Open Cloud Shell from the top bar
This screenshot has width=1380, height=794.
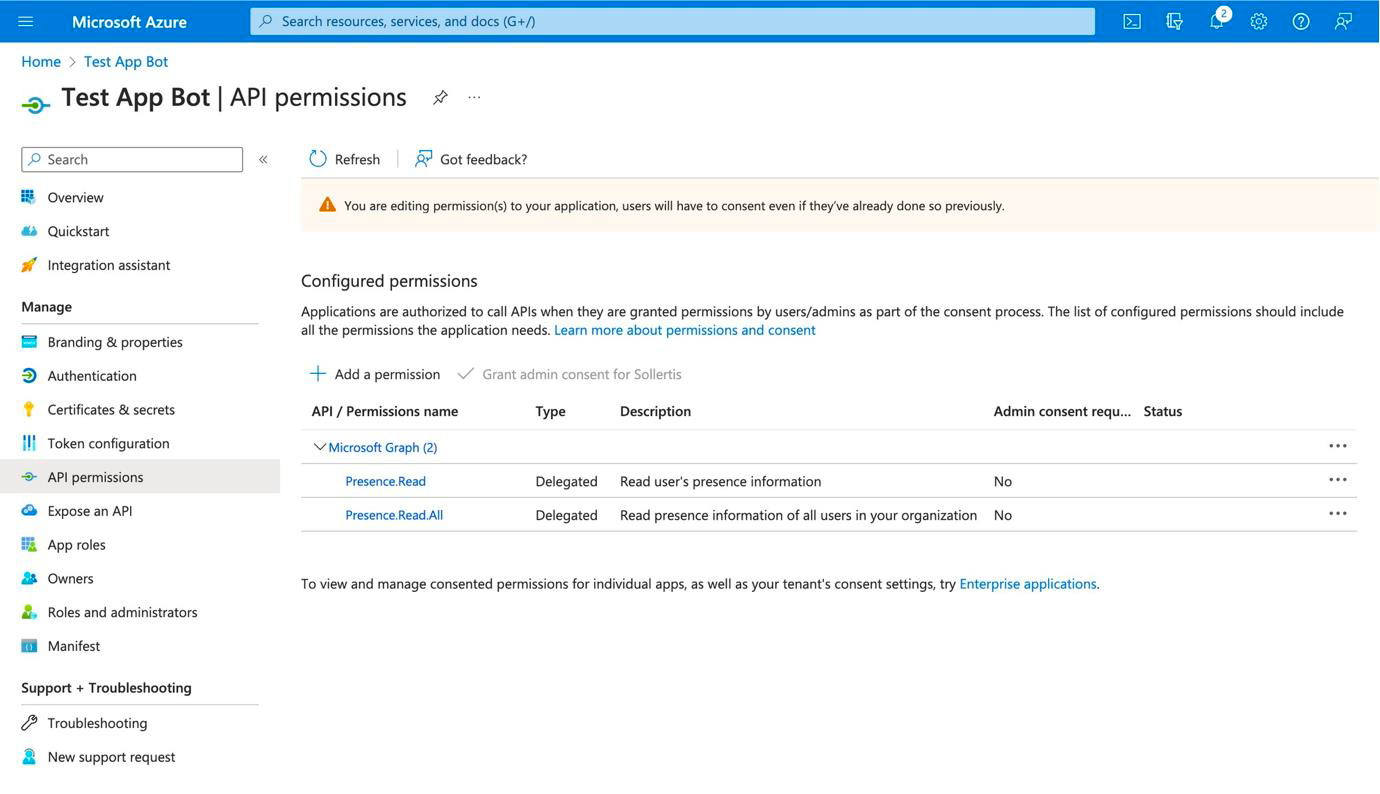click(x=1132, y=21)
